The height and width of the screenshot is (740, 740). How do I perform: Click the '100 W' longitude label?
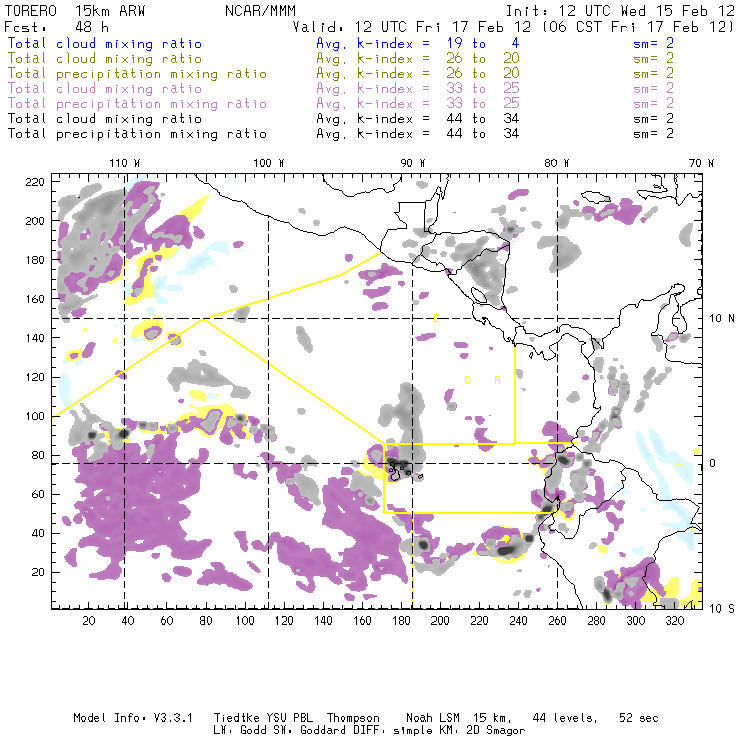[x=269, y=163]
